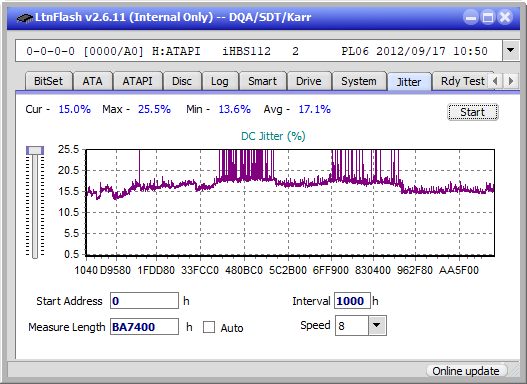Viewport: 527px width, 384px height.
Task: Open the drive selection dropdown arrow
Action: 511,51
